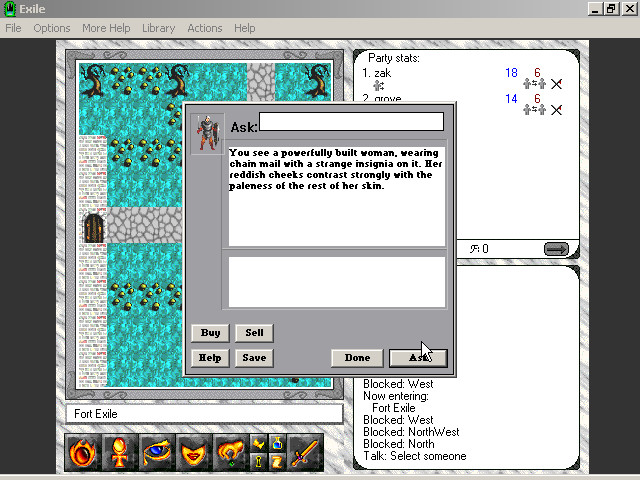
Task: Open the Actions menu
Action: (x=205, y=28)
